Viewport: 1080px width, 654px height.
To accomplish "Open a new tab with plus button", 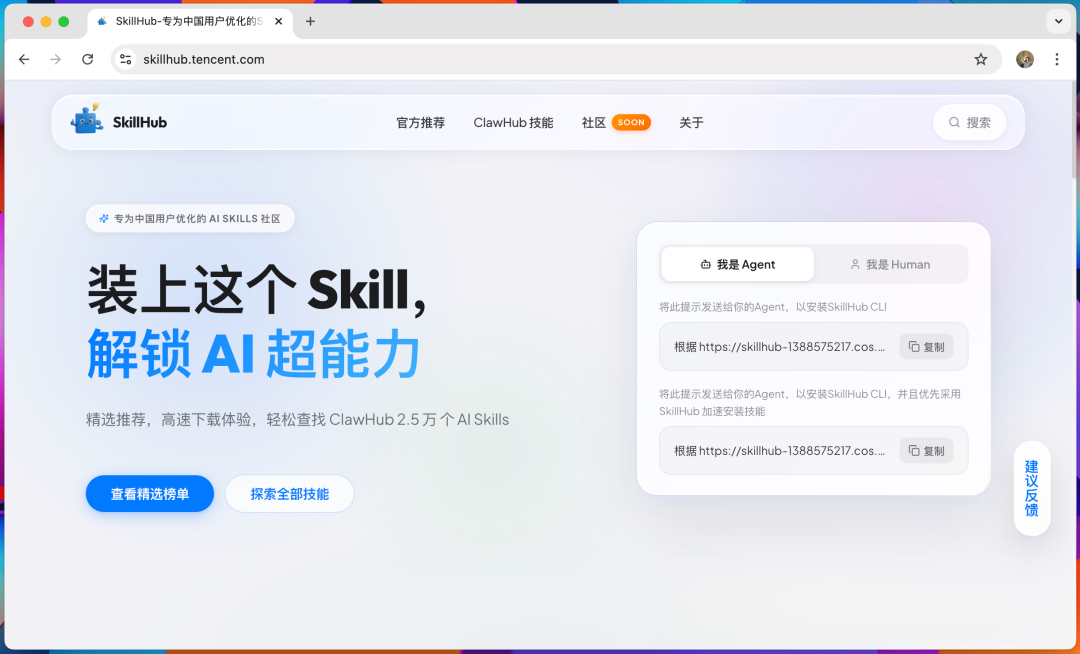I will point(311,21).
